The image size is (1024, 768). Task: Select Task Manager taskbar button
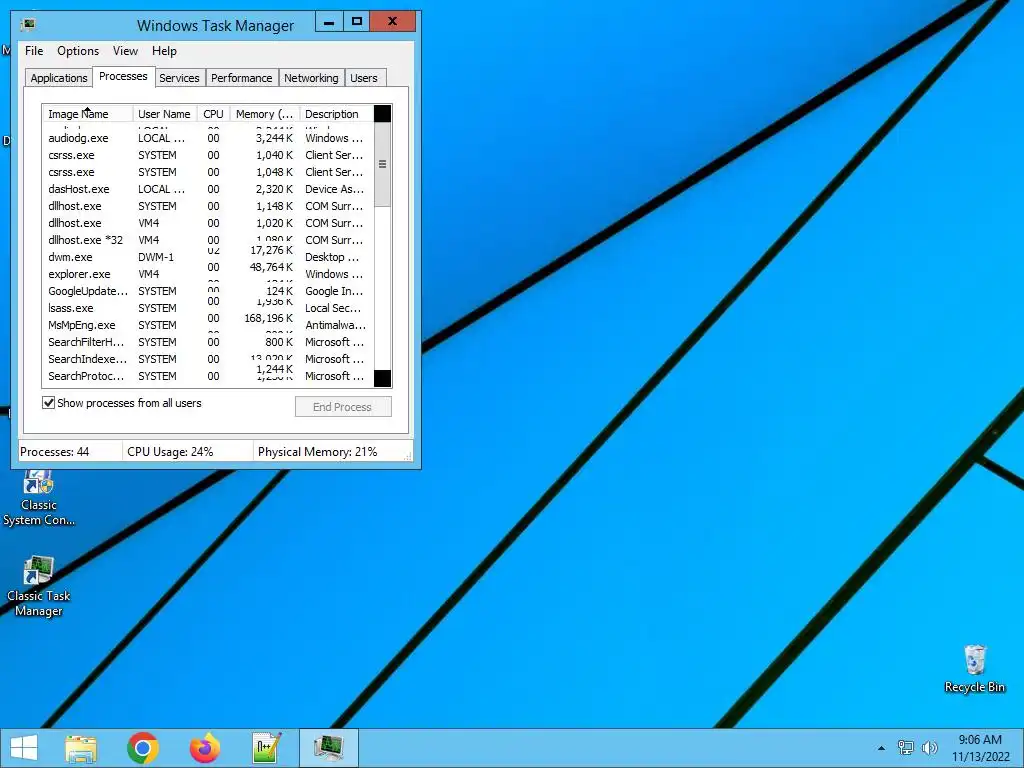click(x=329, y=748)
